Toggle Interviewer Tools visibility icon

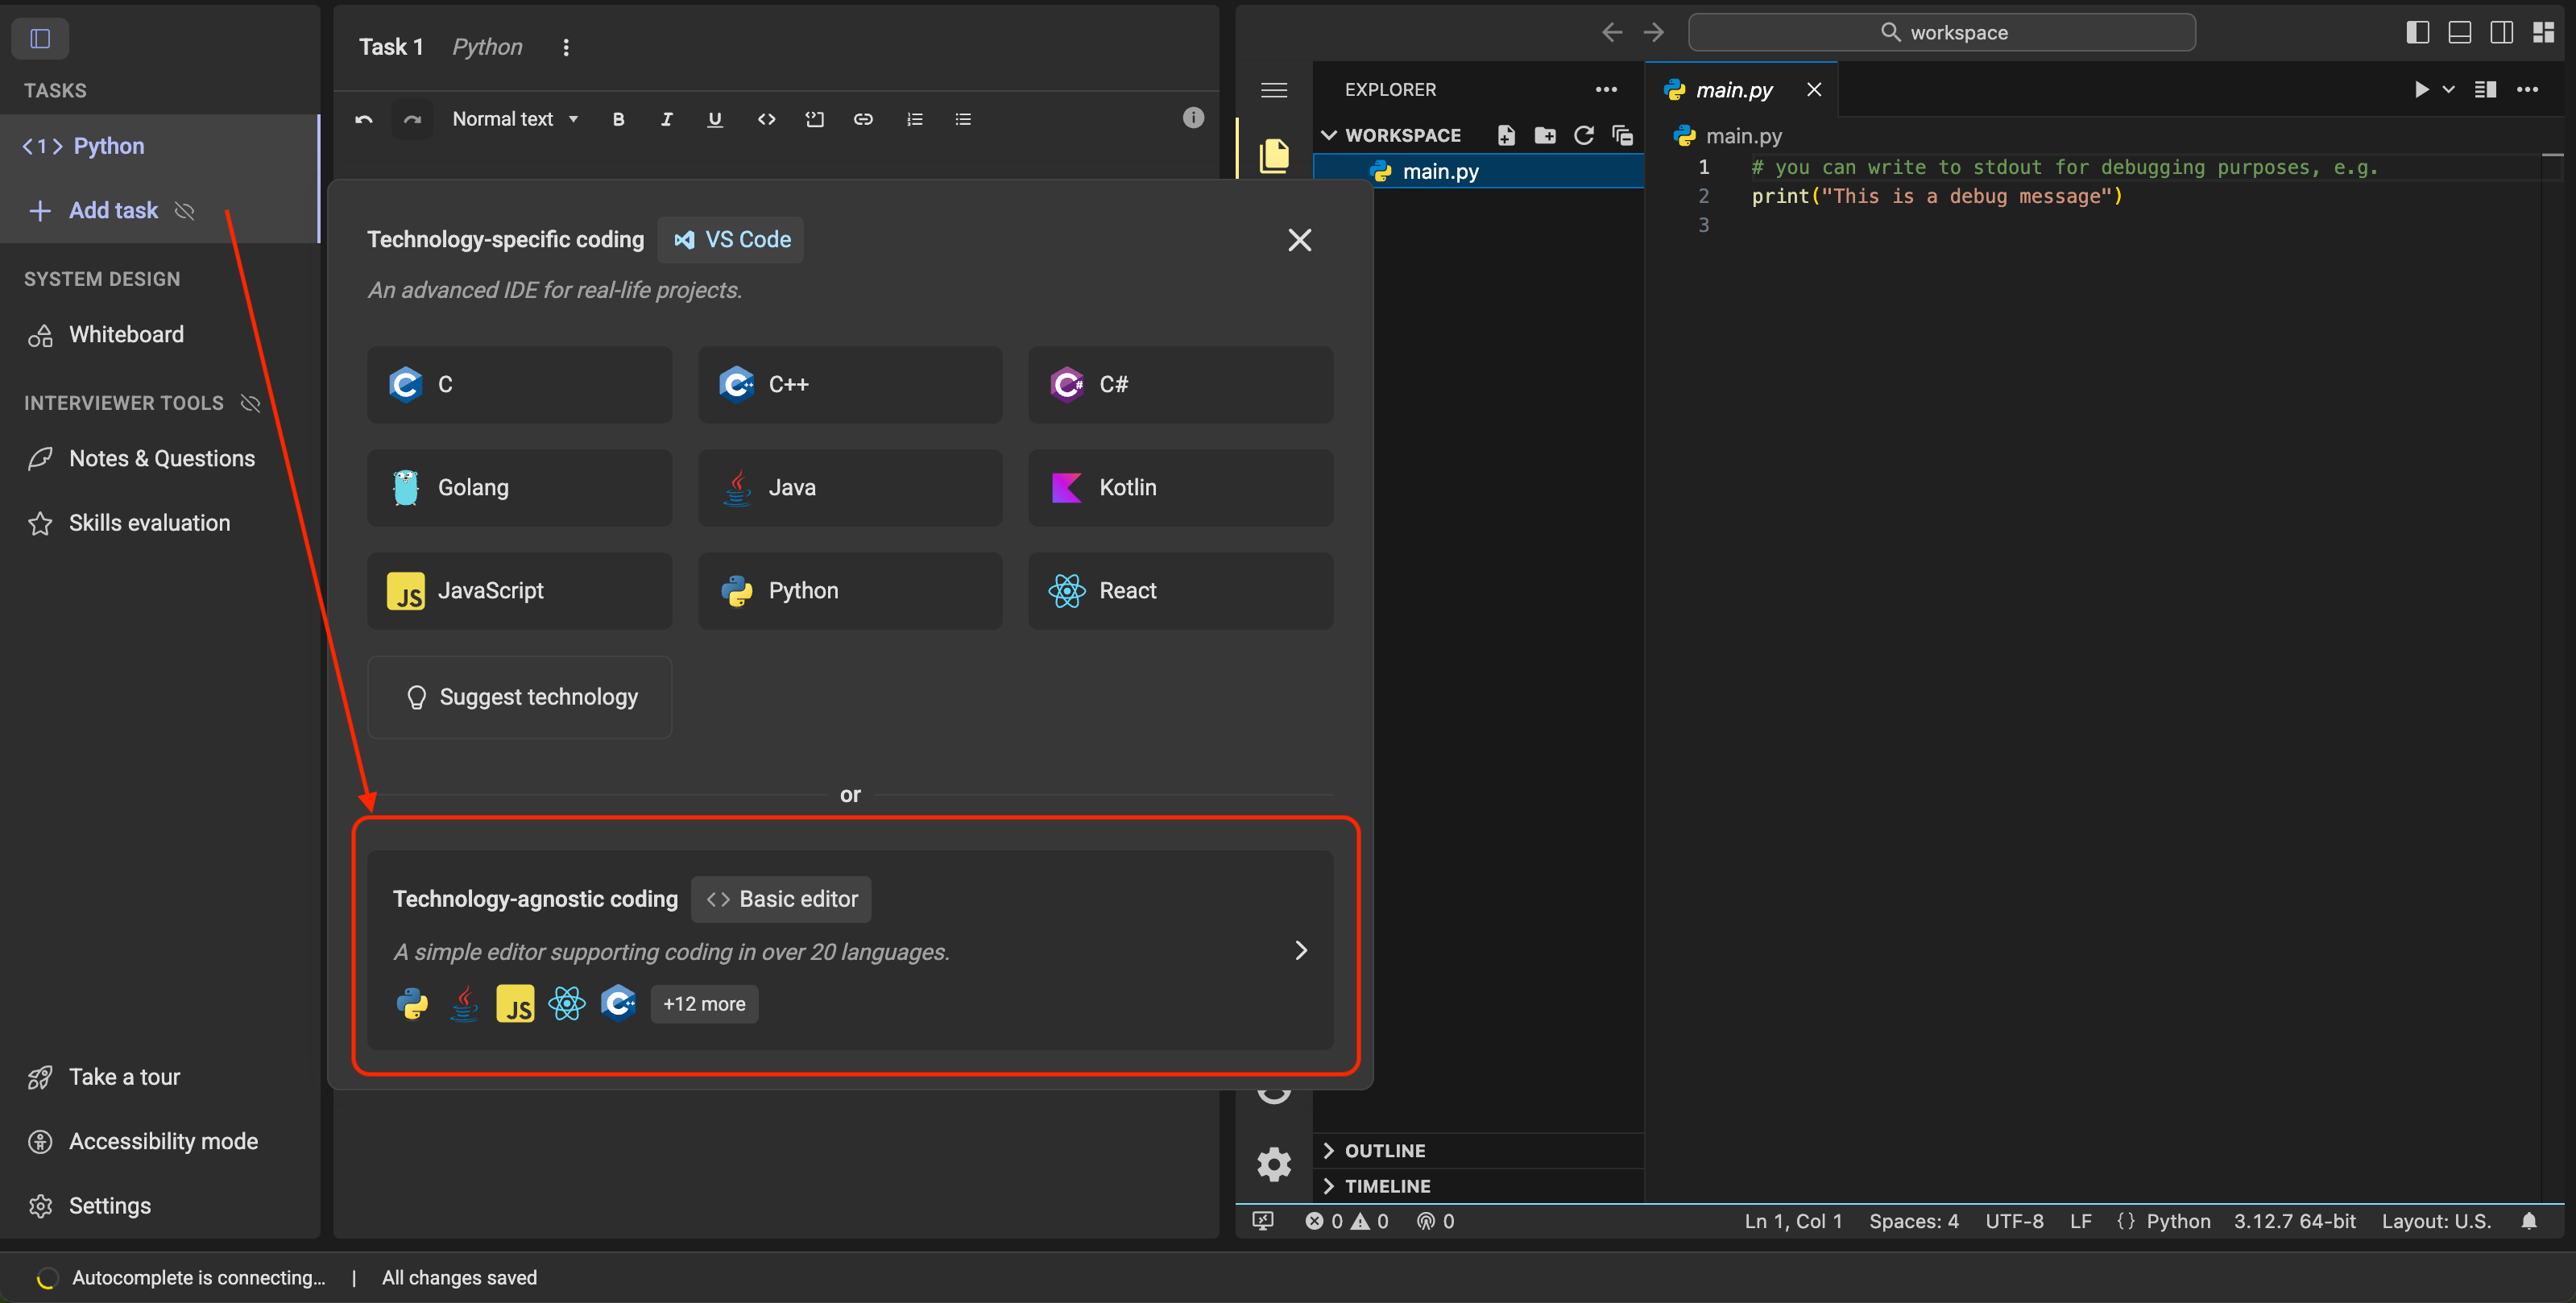click(250, 403)
